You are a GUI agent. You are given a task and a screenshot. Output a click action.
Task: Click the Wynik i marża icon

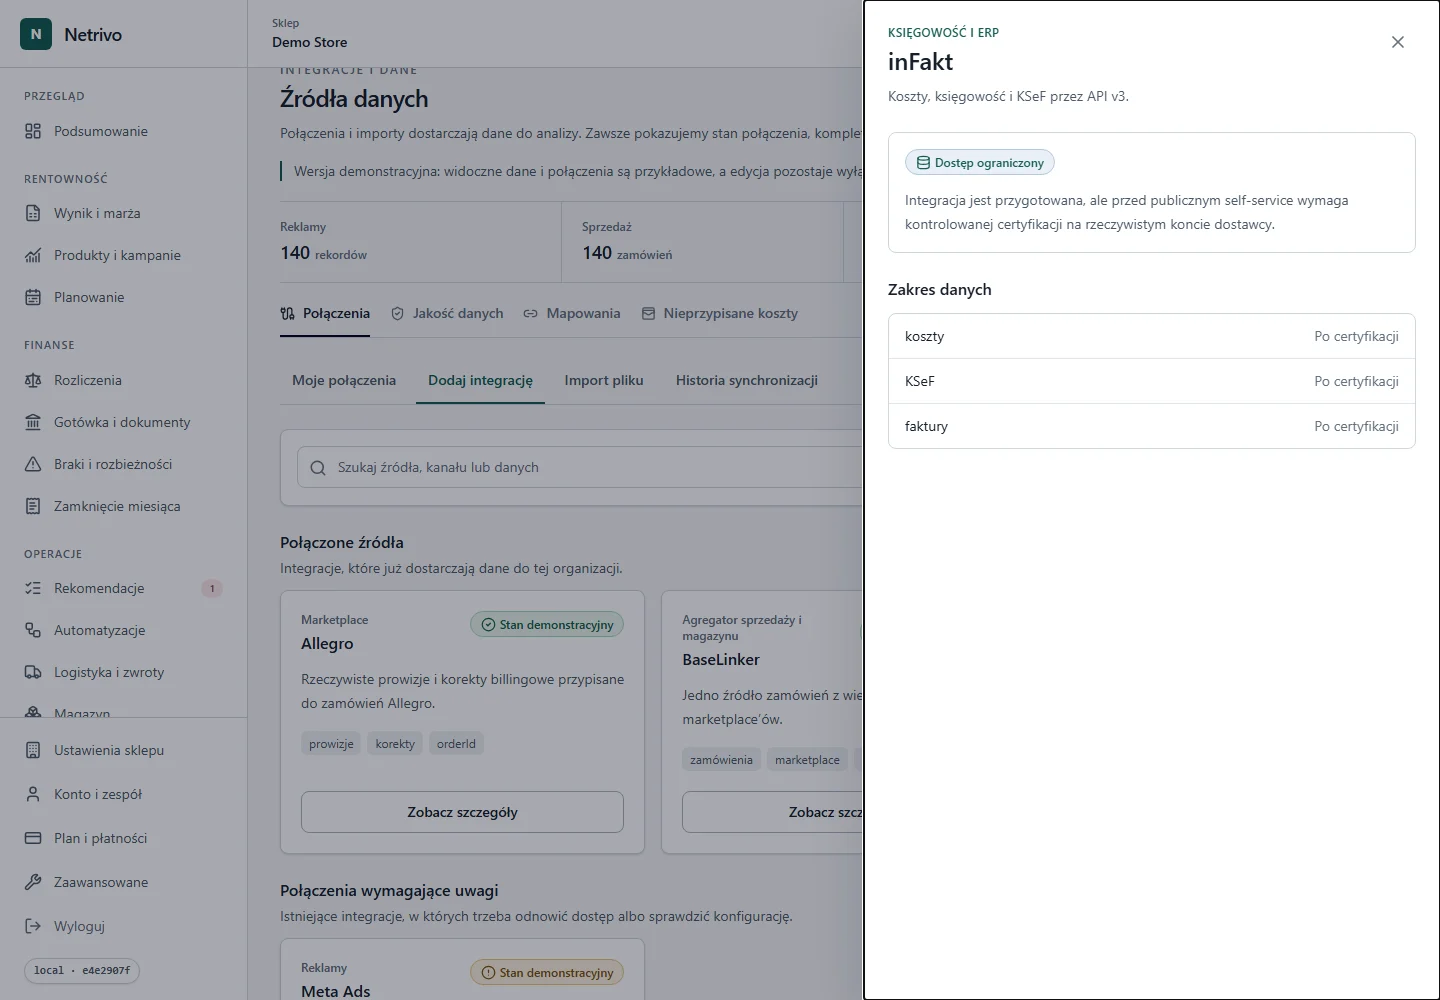pyautogui.click(x=33, y=213)
